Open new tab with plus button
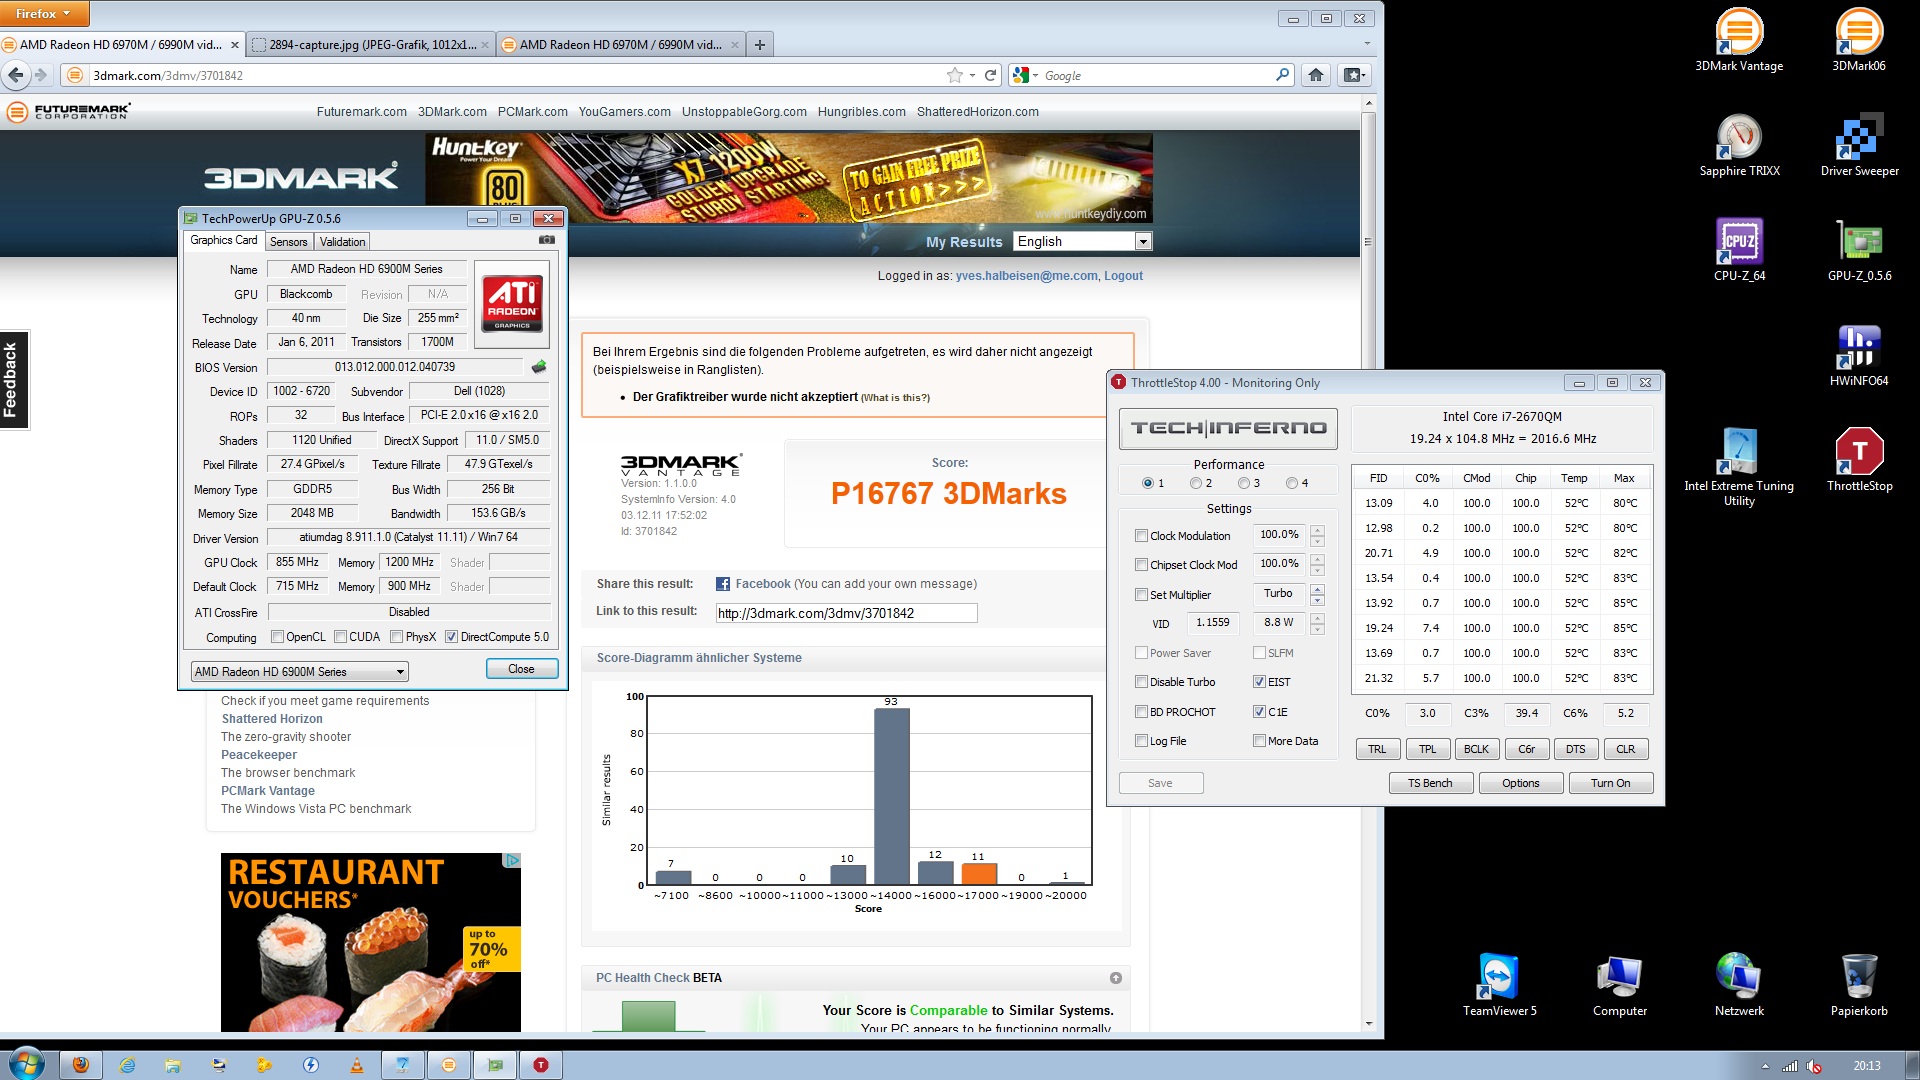Image resolution: width=1920 pixels, height=1080 pixels. [760, 44]
